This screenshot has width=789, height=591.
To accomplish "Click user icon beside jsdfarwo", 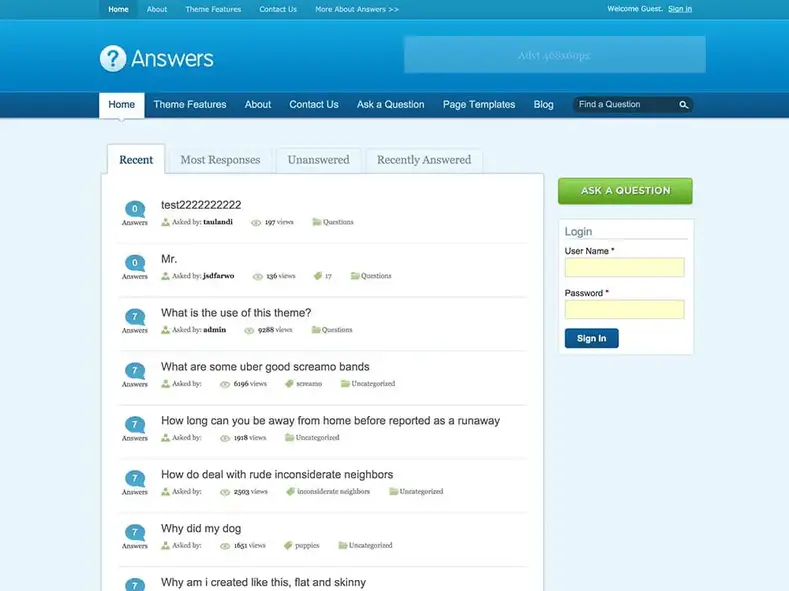I will click(x=165, y=276).
